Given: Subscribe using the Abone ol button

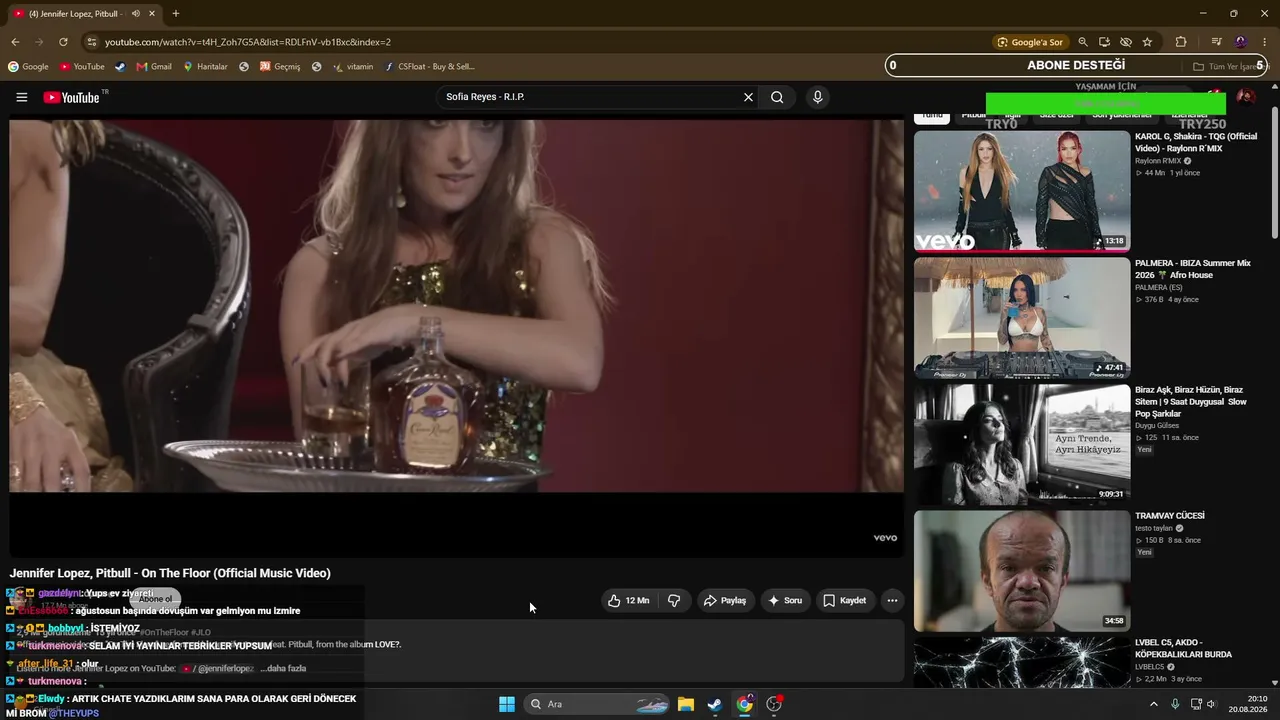Looking at the screenshot, I should 155,599.
